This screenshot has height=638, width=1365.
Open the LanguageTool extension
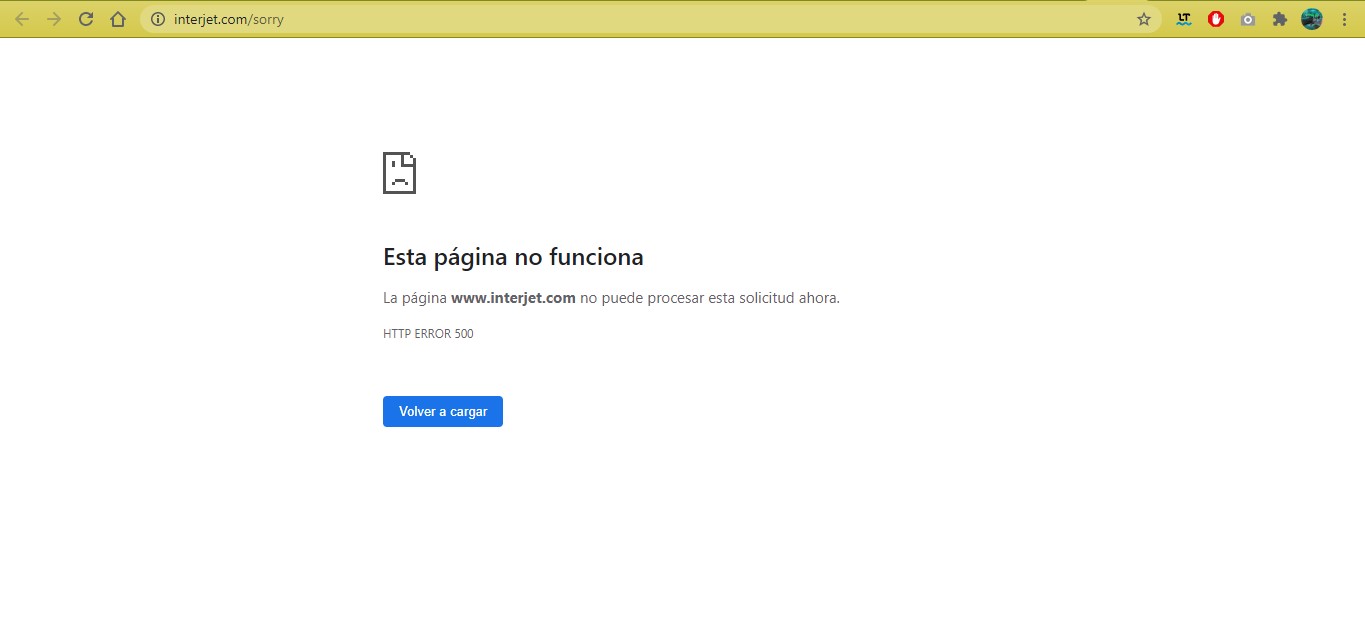(x=1184, y=19)
